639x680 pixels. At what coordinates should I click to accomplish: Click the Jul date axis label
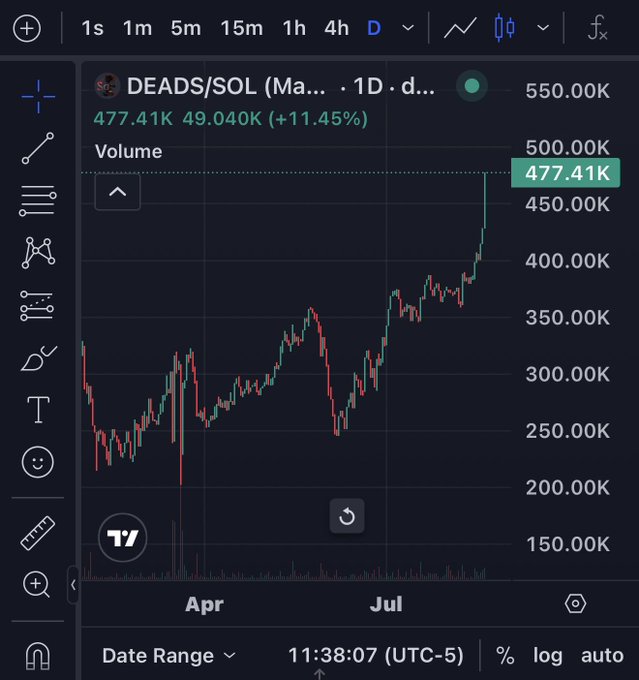[386, 604]
